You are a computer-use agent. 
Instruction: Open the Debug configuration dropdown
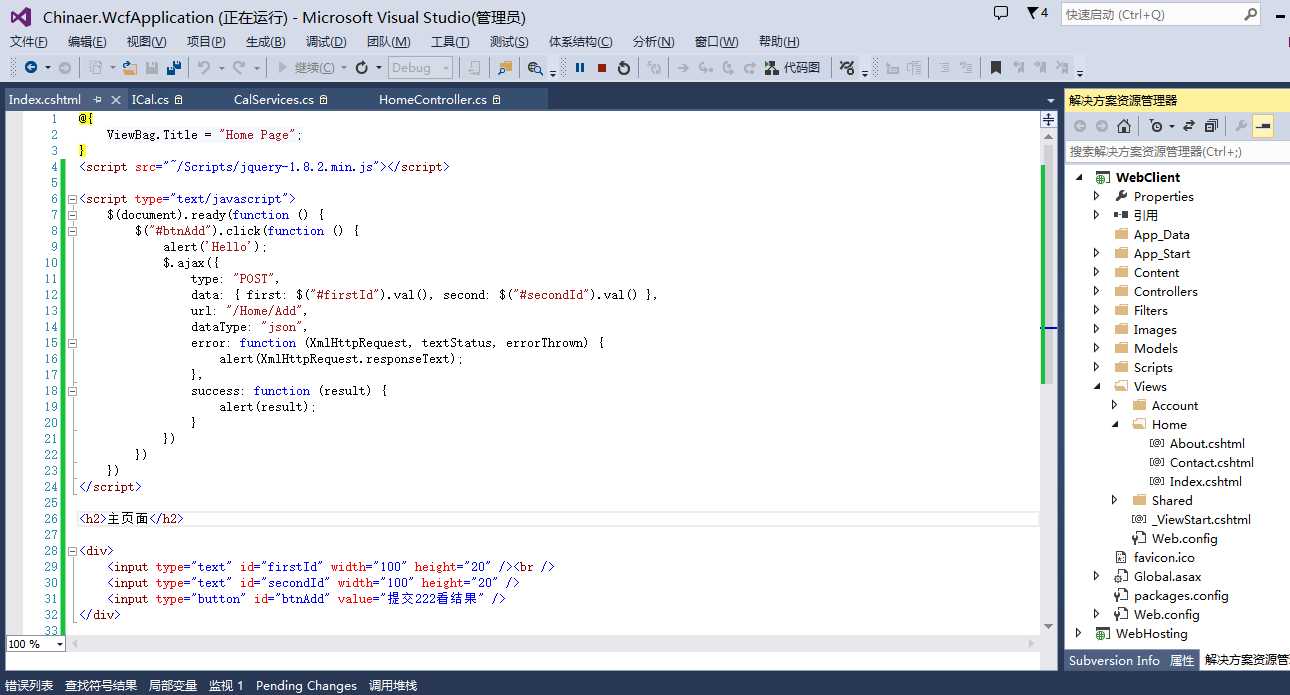[x=420, y=67]
